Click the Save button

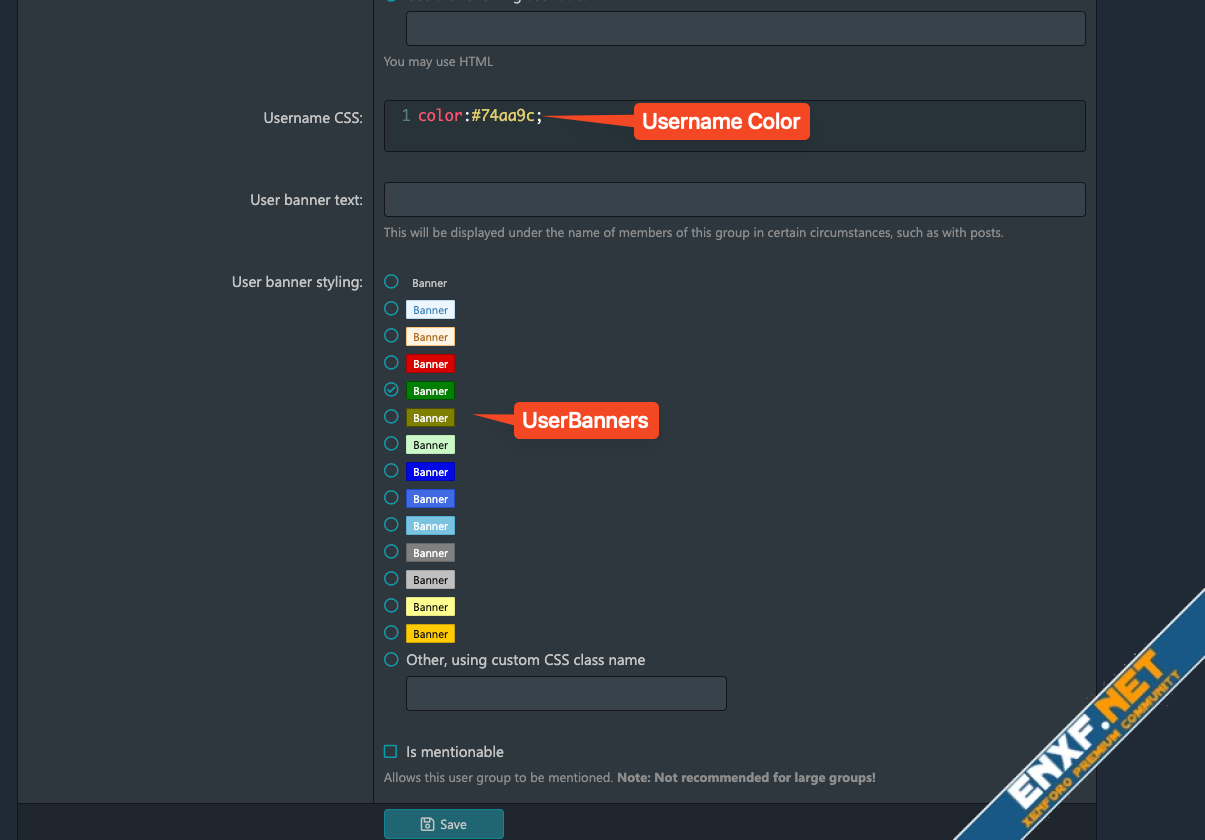click(x=443, y=824)
